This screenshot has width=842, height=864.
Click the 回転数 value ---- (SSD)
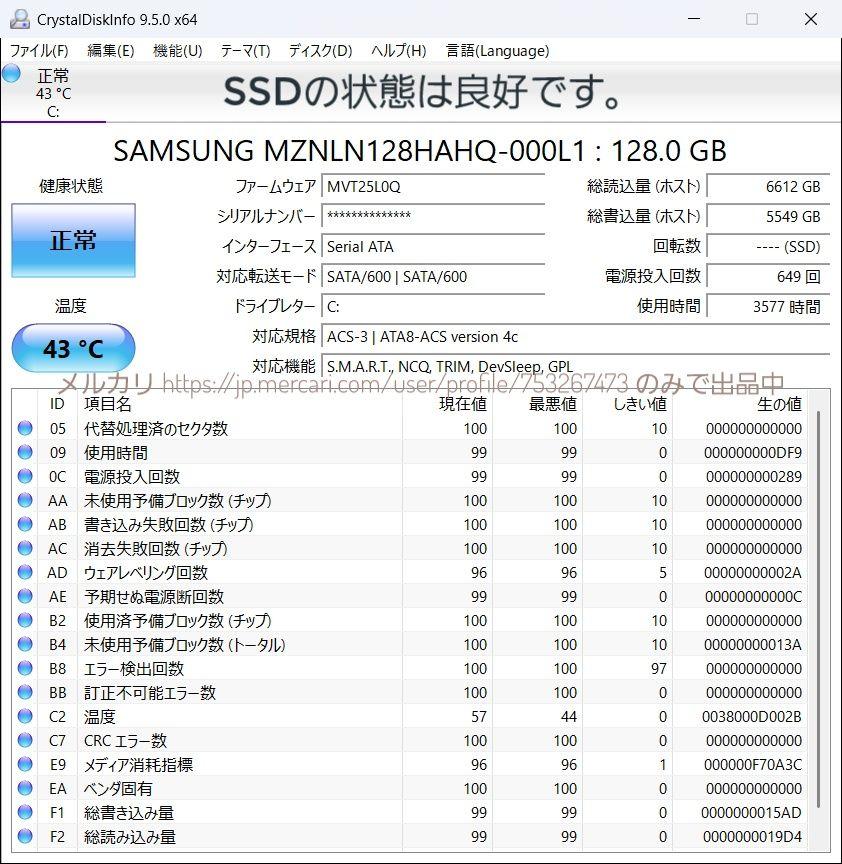point(768,246)
